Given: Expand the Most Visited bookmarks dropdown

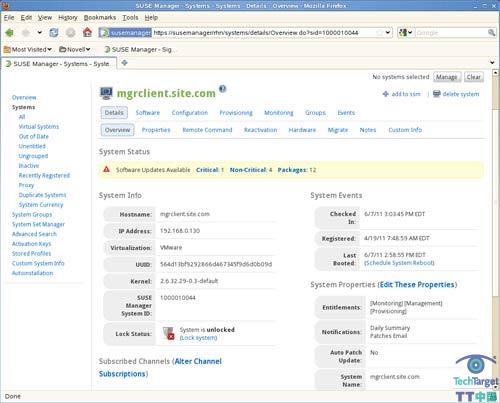Looking at the screenshot, I should point(28,49).
